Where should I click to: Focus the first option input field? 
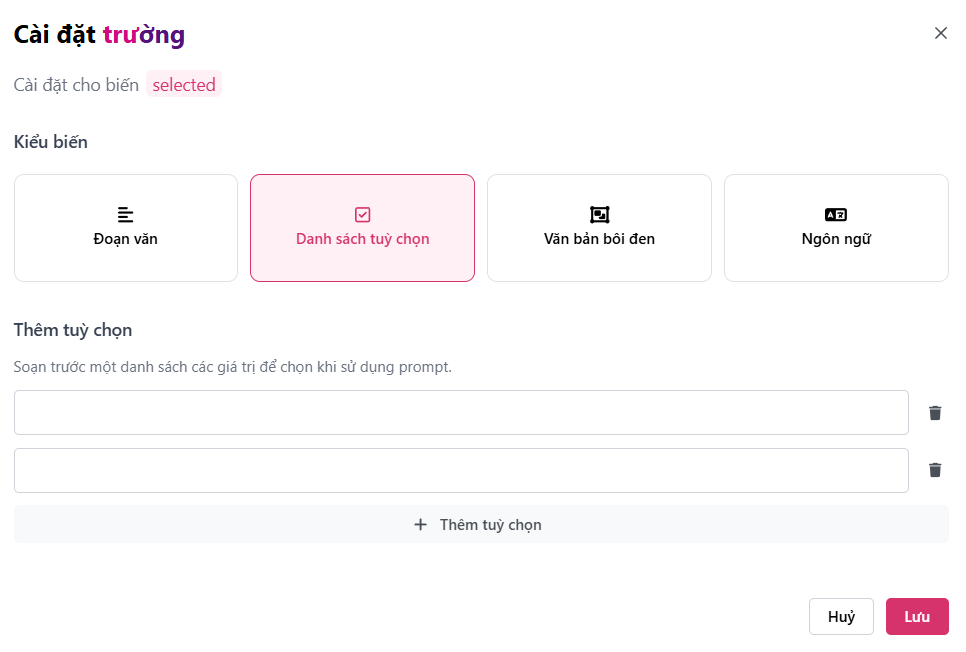click(461, 413)
